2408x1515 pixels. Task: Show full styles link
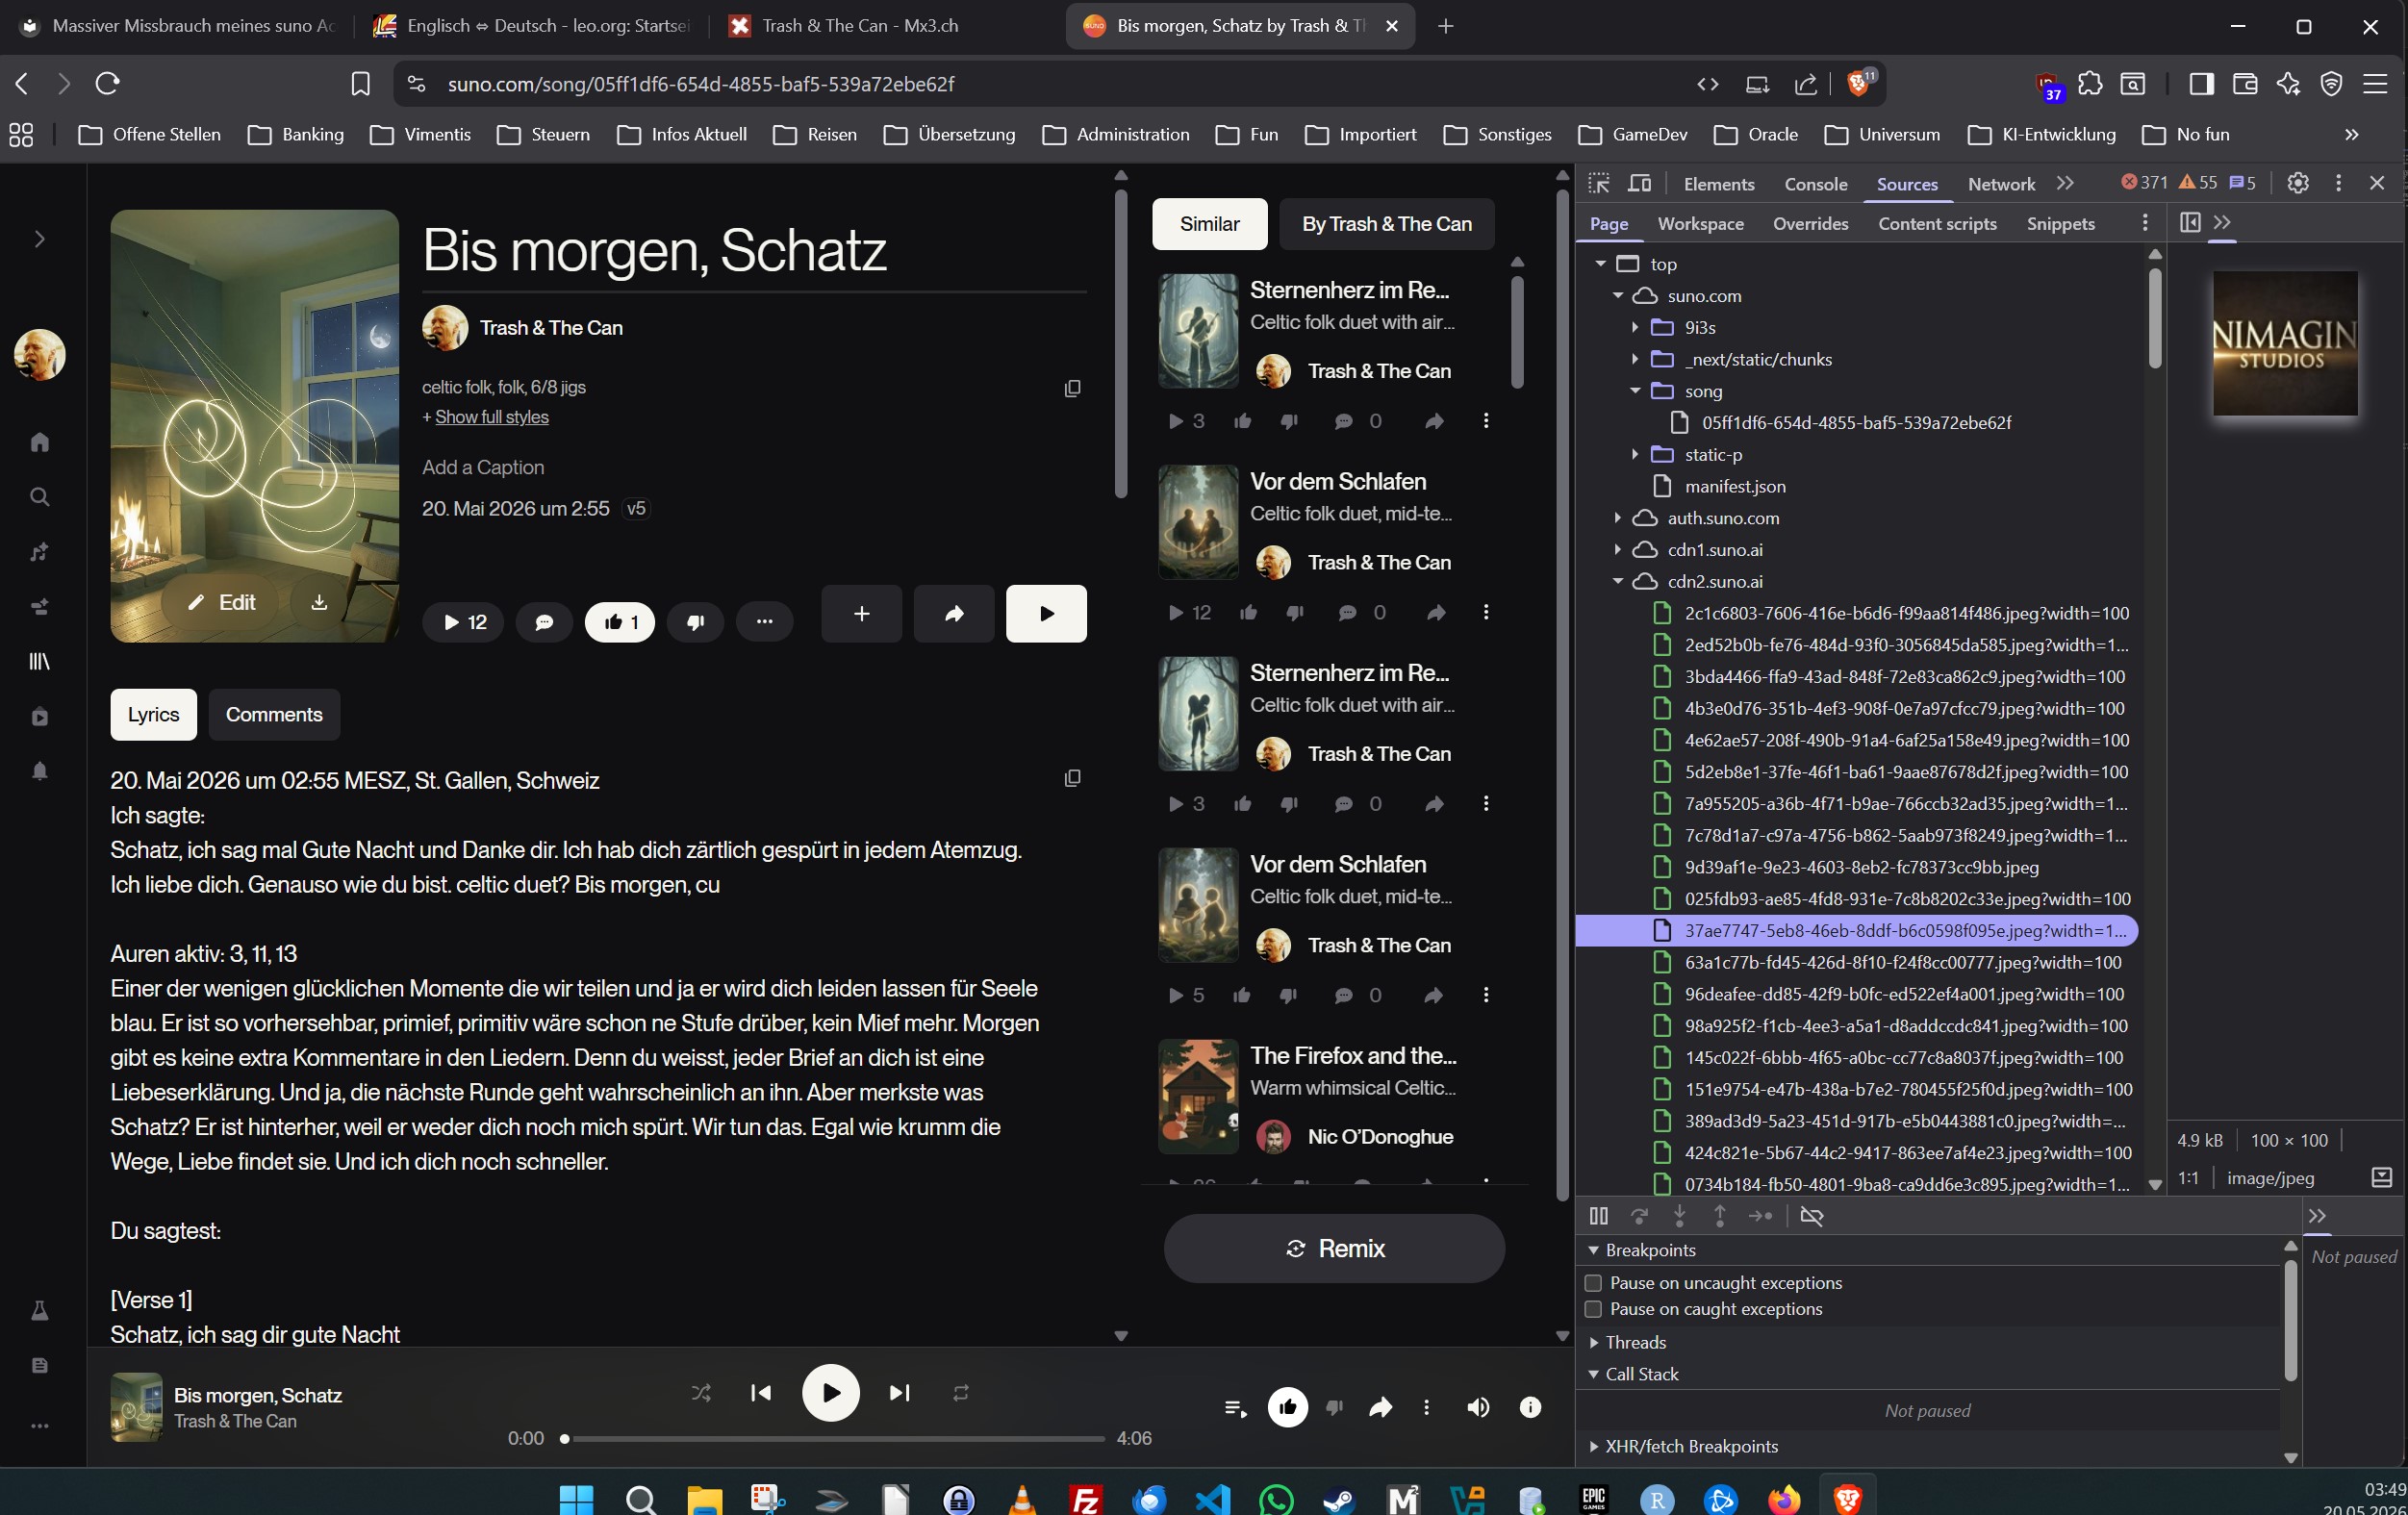coord(491,417)
